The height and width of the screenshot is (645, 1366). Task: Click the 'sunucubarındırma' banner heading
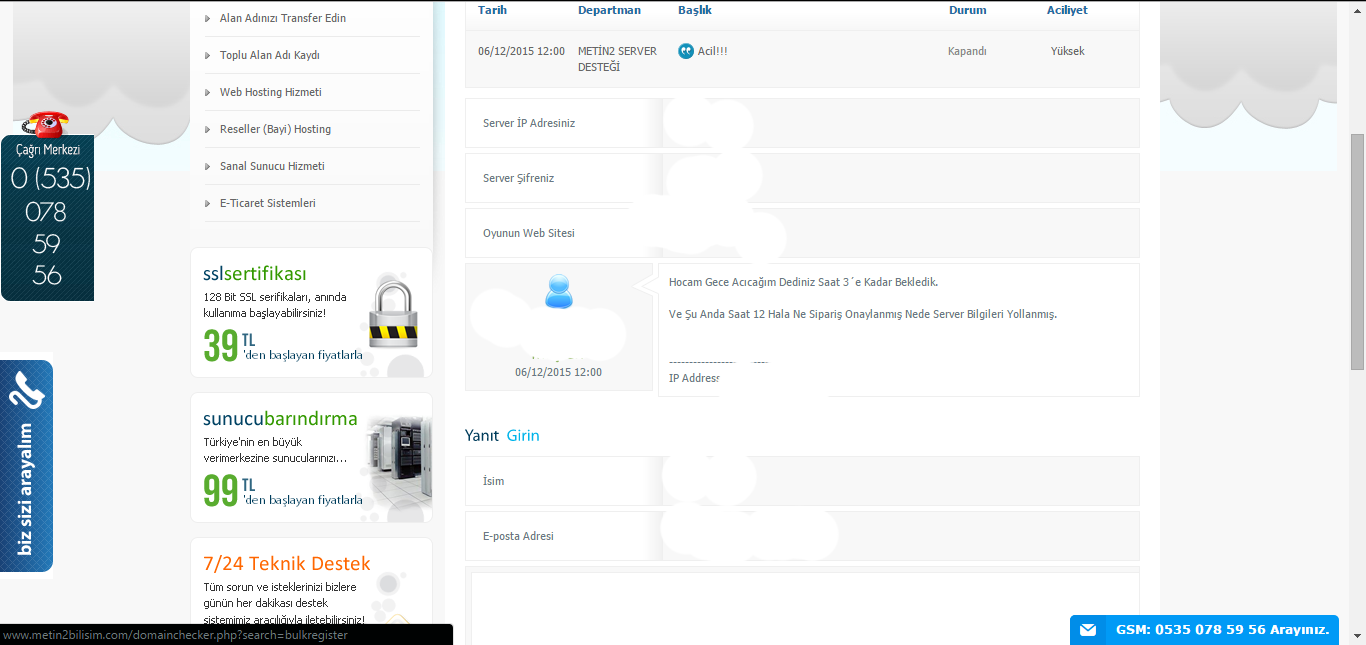click(x=280, y=419)
